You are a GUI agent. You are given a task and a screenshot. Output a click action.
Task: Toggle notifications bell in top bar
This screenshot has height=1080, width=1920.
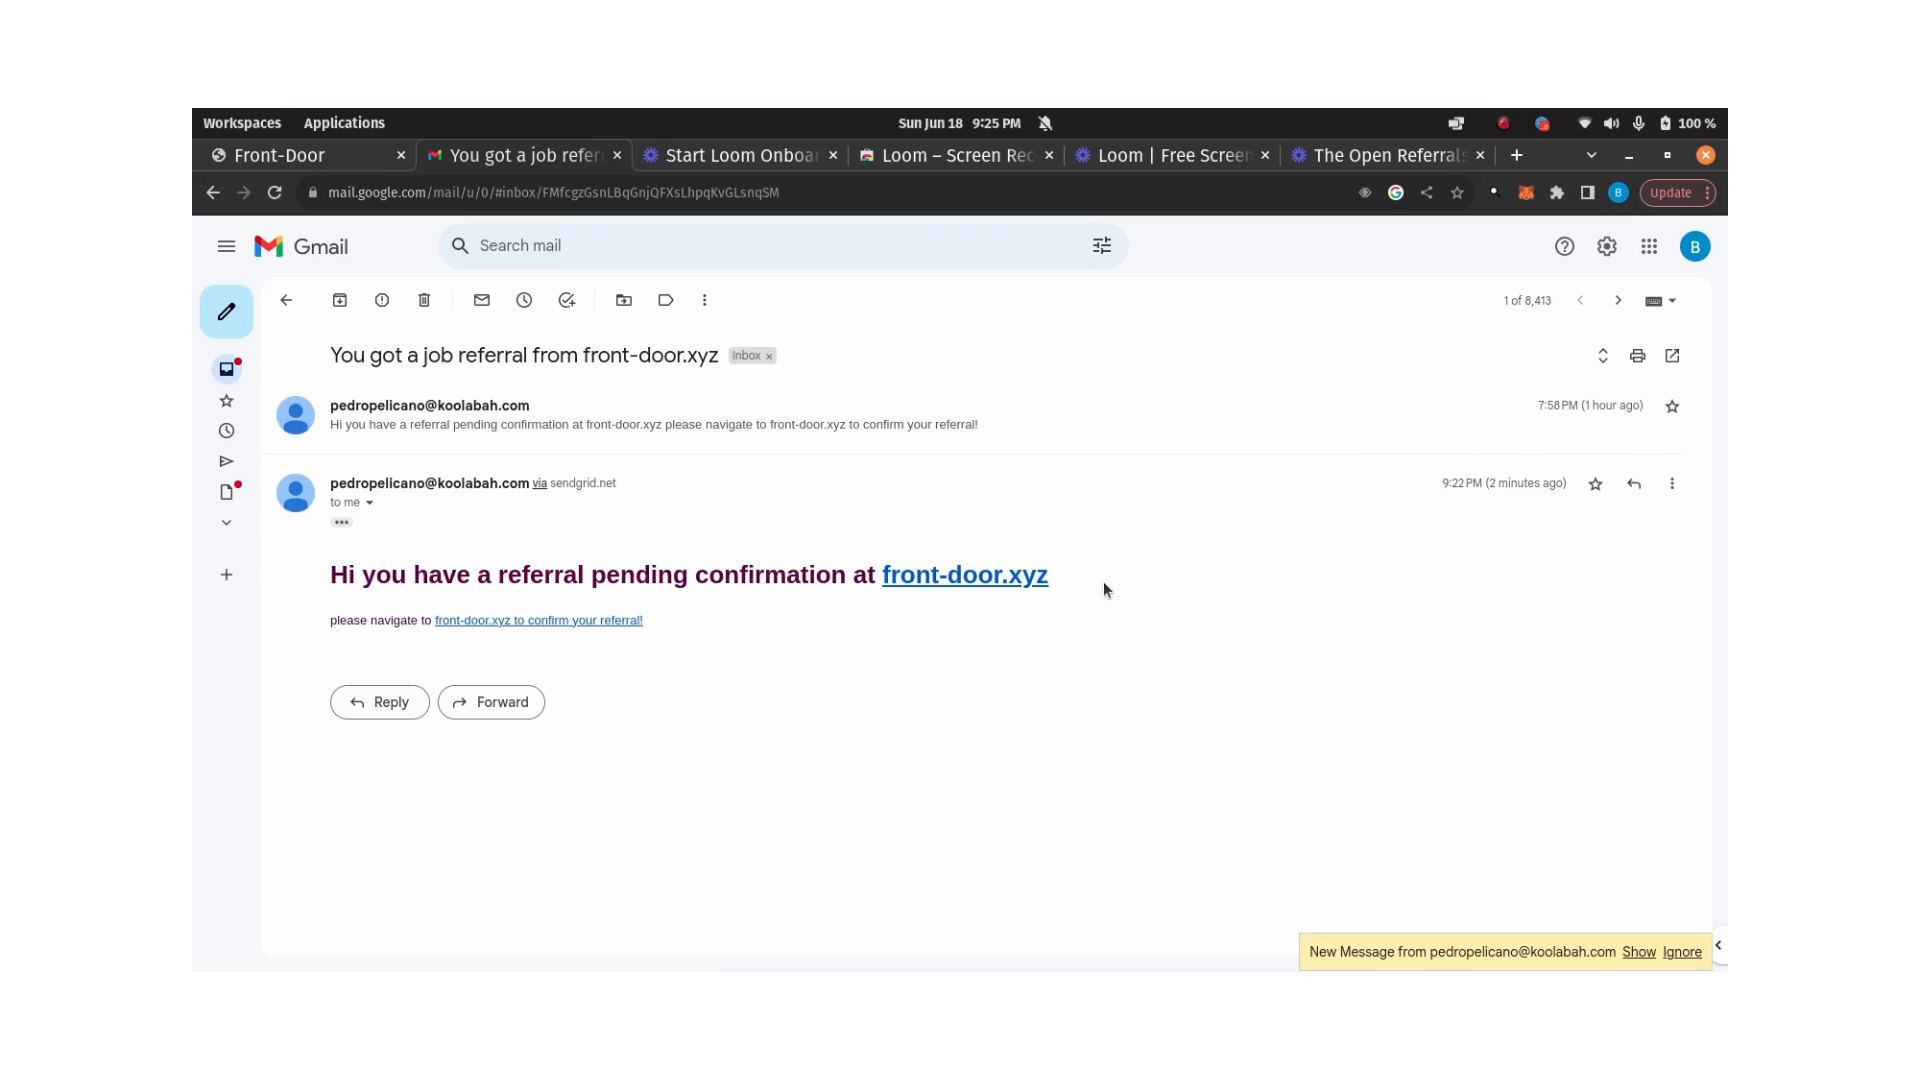[x=1046, y=123]
